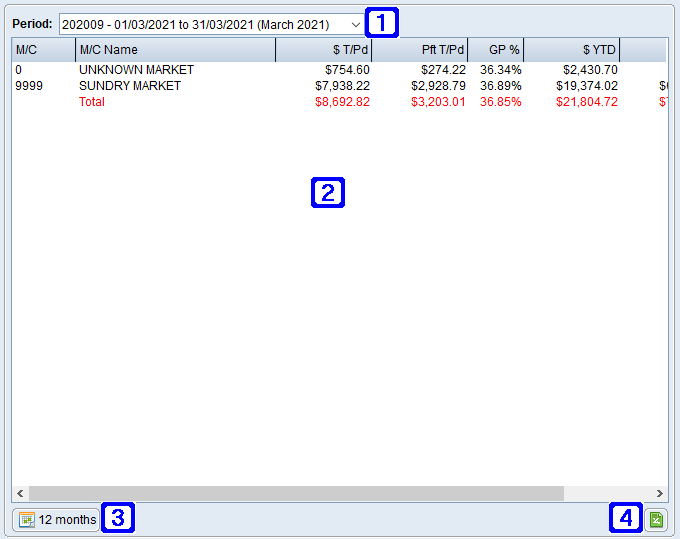
Task: Select the UNKNOWN MARKET row
Action: pyautogui.click(x=339, y=70)
